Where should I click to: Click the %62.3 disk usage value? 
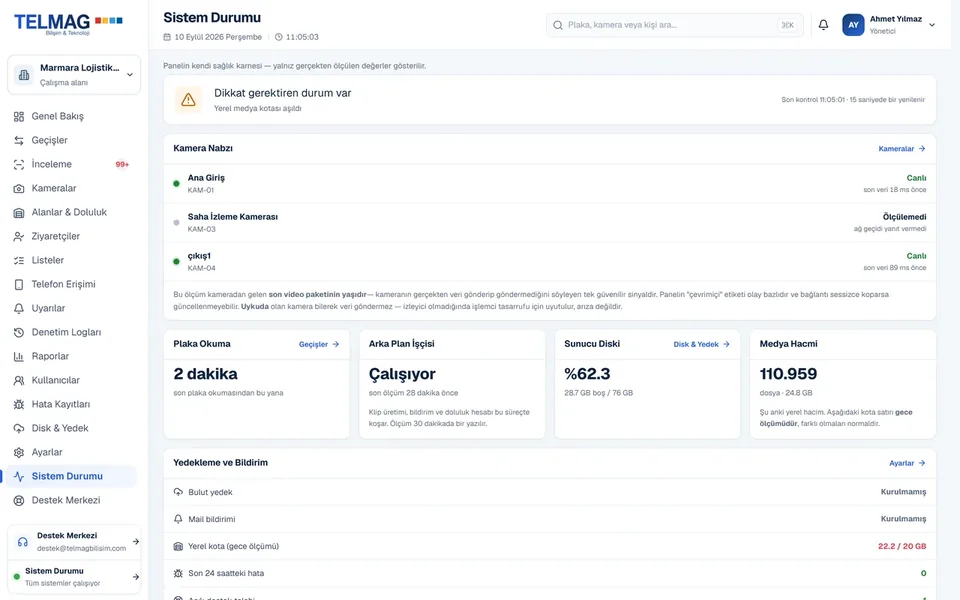(587, 374)
